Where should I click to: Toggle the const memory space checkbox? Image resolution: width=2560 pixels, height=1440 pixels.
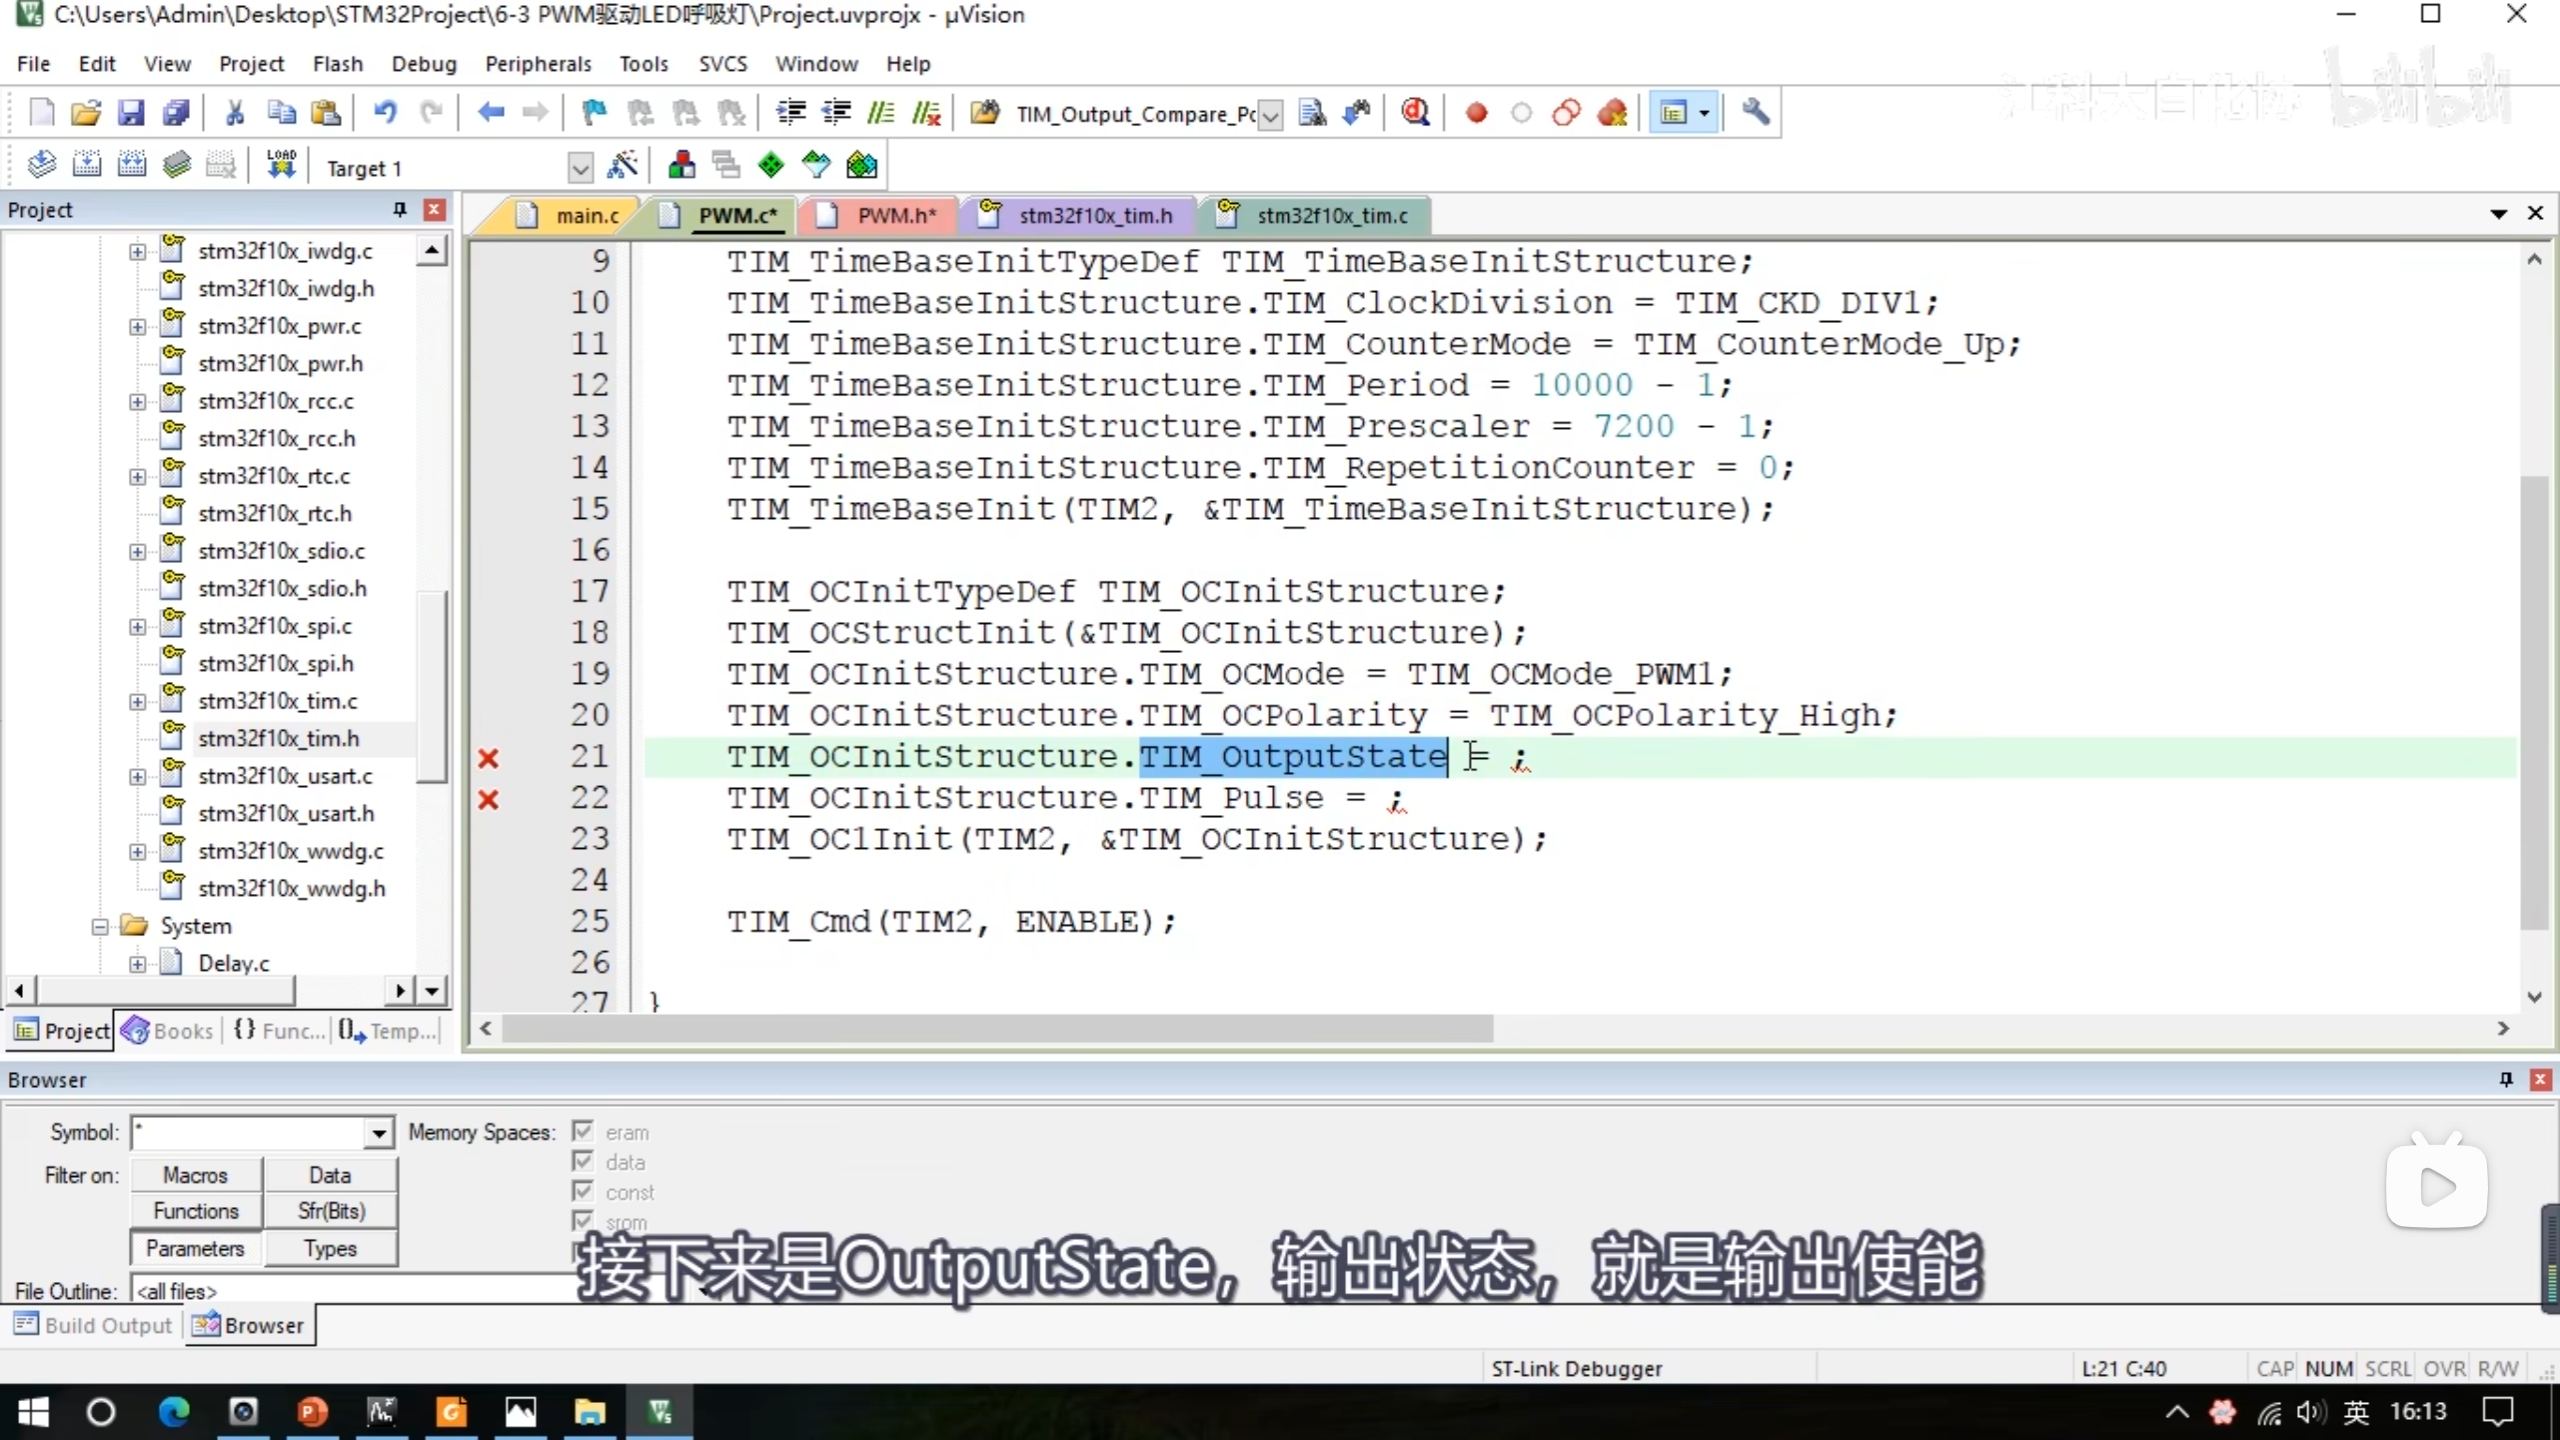point(583,1192)
